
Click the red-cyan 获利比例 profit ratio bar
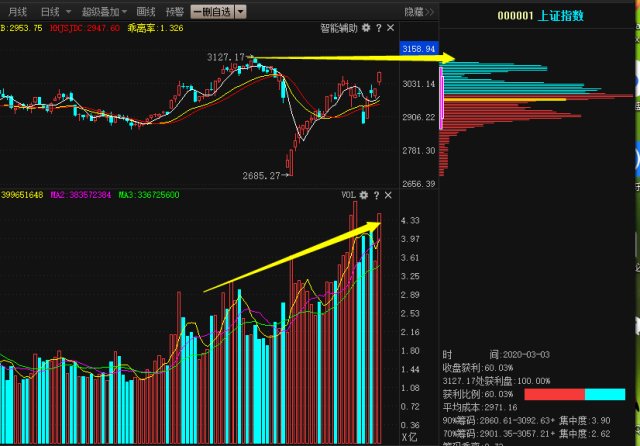tap(575, 394)
